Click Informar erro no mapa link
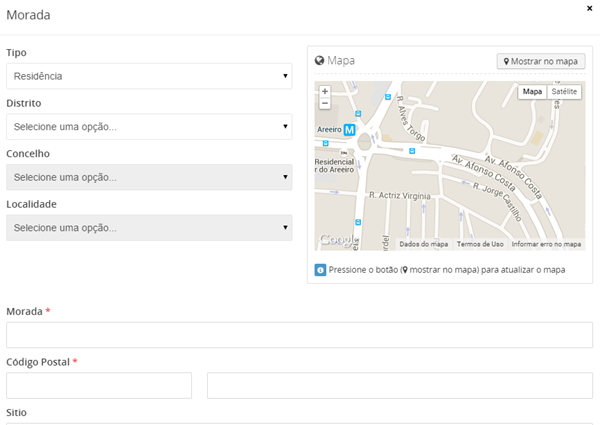The image size is (600, 425). click(546, 244)
